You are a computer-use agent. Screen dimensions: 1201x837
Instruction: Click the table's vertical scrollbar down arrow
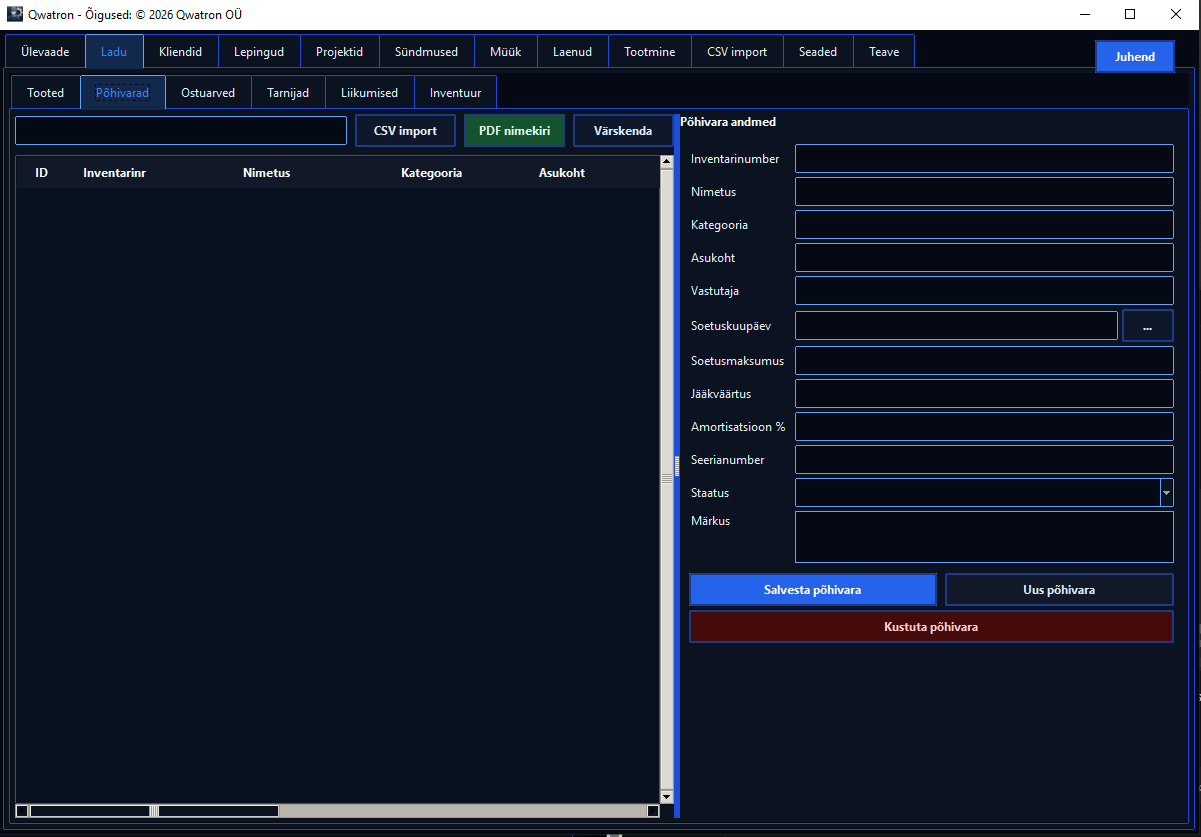click(x=667, y=797)
